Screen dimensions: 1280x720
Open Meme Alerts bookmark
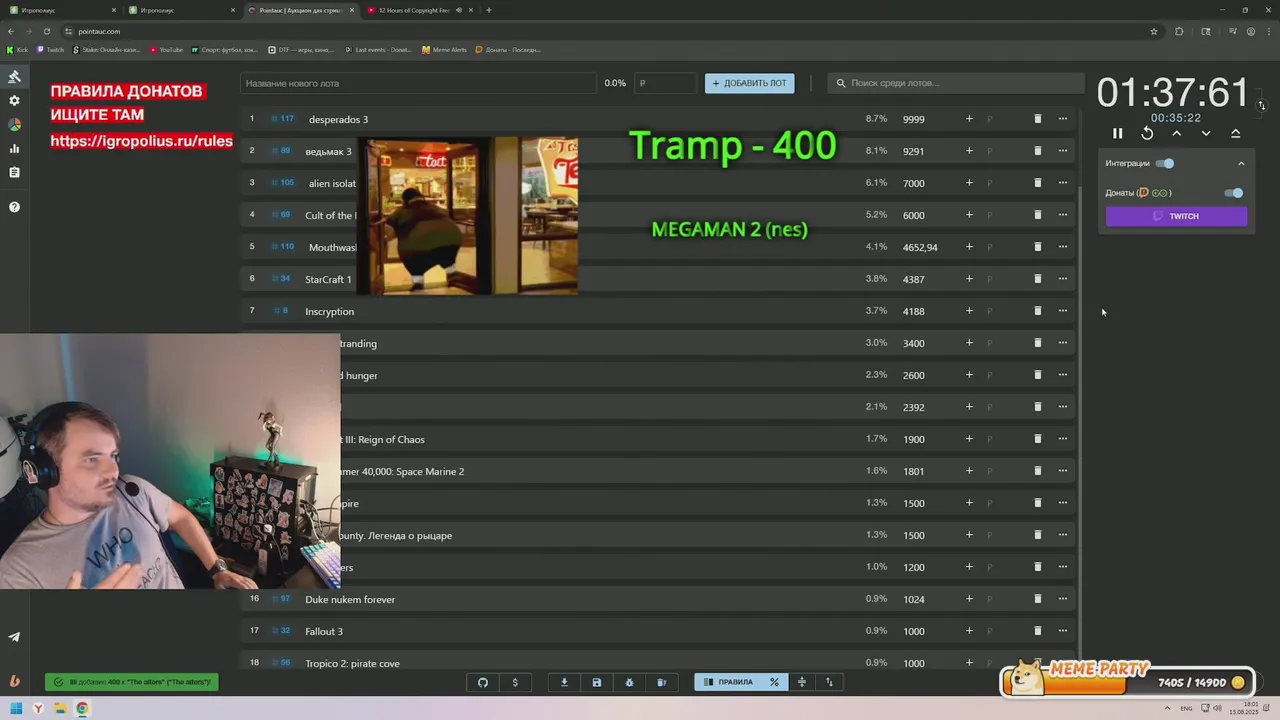pos(444,49)
